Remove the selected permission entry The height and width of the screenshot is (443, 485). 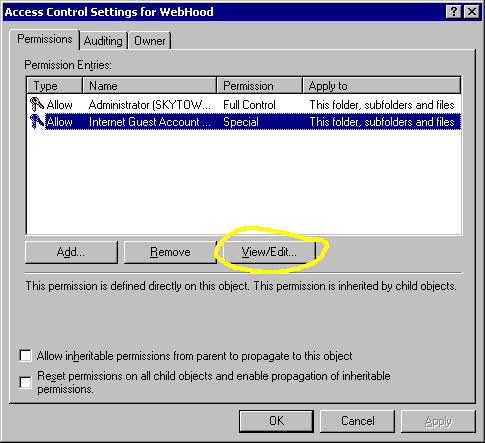point(170,252)
